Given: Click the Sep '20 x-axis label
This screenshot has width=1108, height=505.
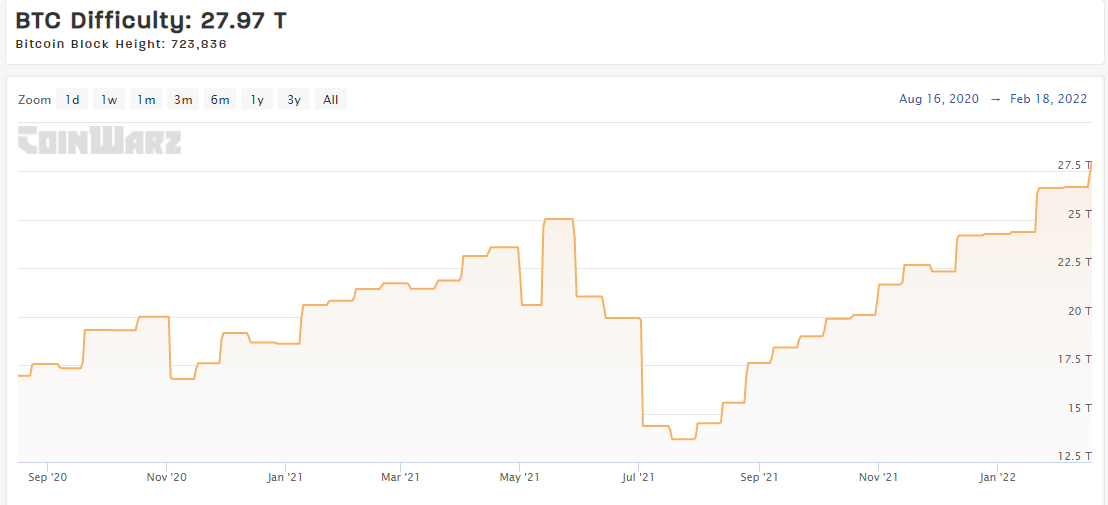Looking at the screenshot, I should coord(47,478).
